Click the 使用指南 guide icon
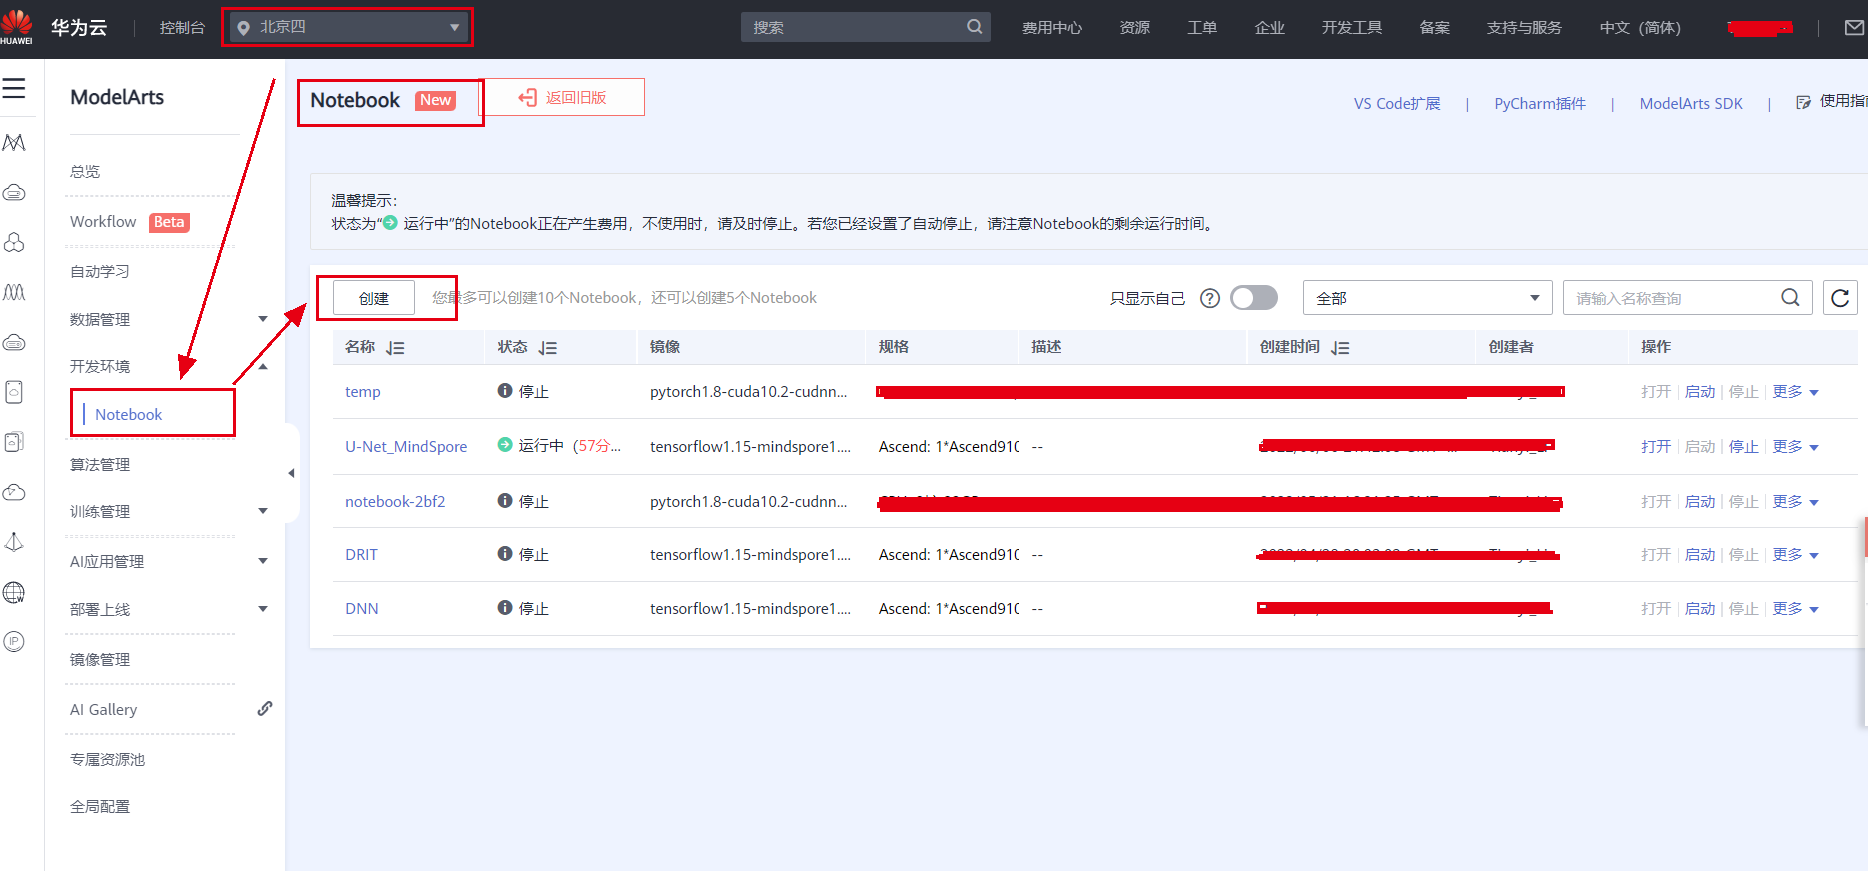 tap(1803, 102)
